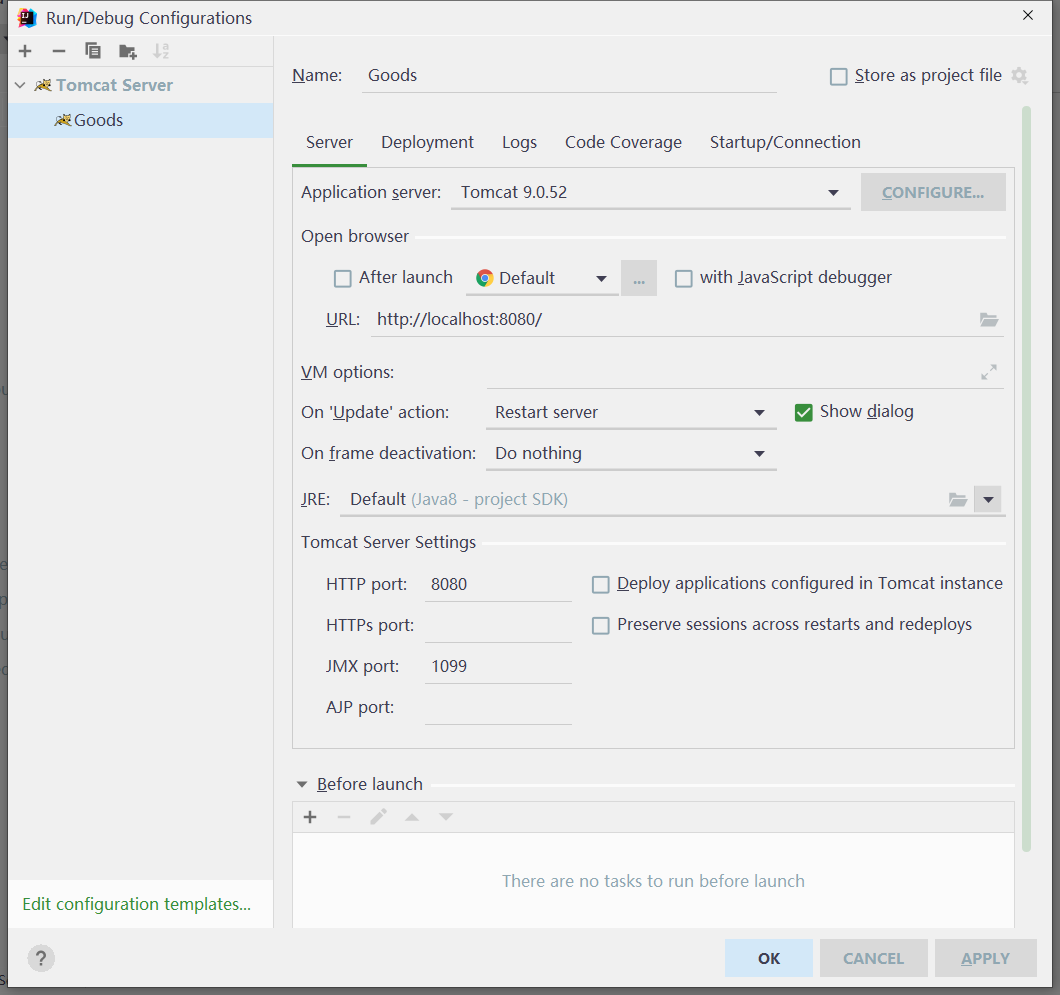Enable Preserve sessions across restarts and redeploys
The width and height of the screenshot is (1060, 995).
(x=600, y=626)
